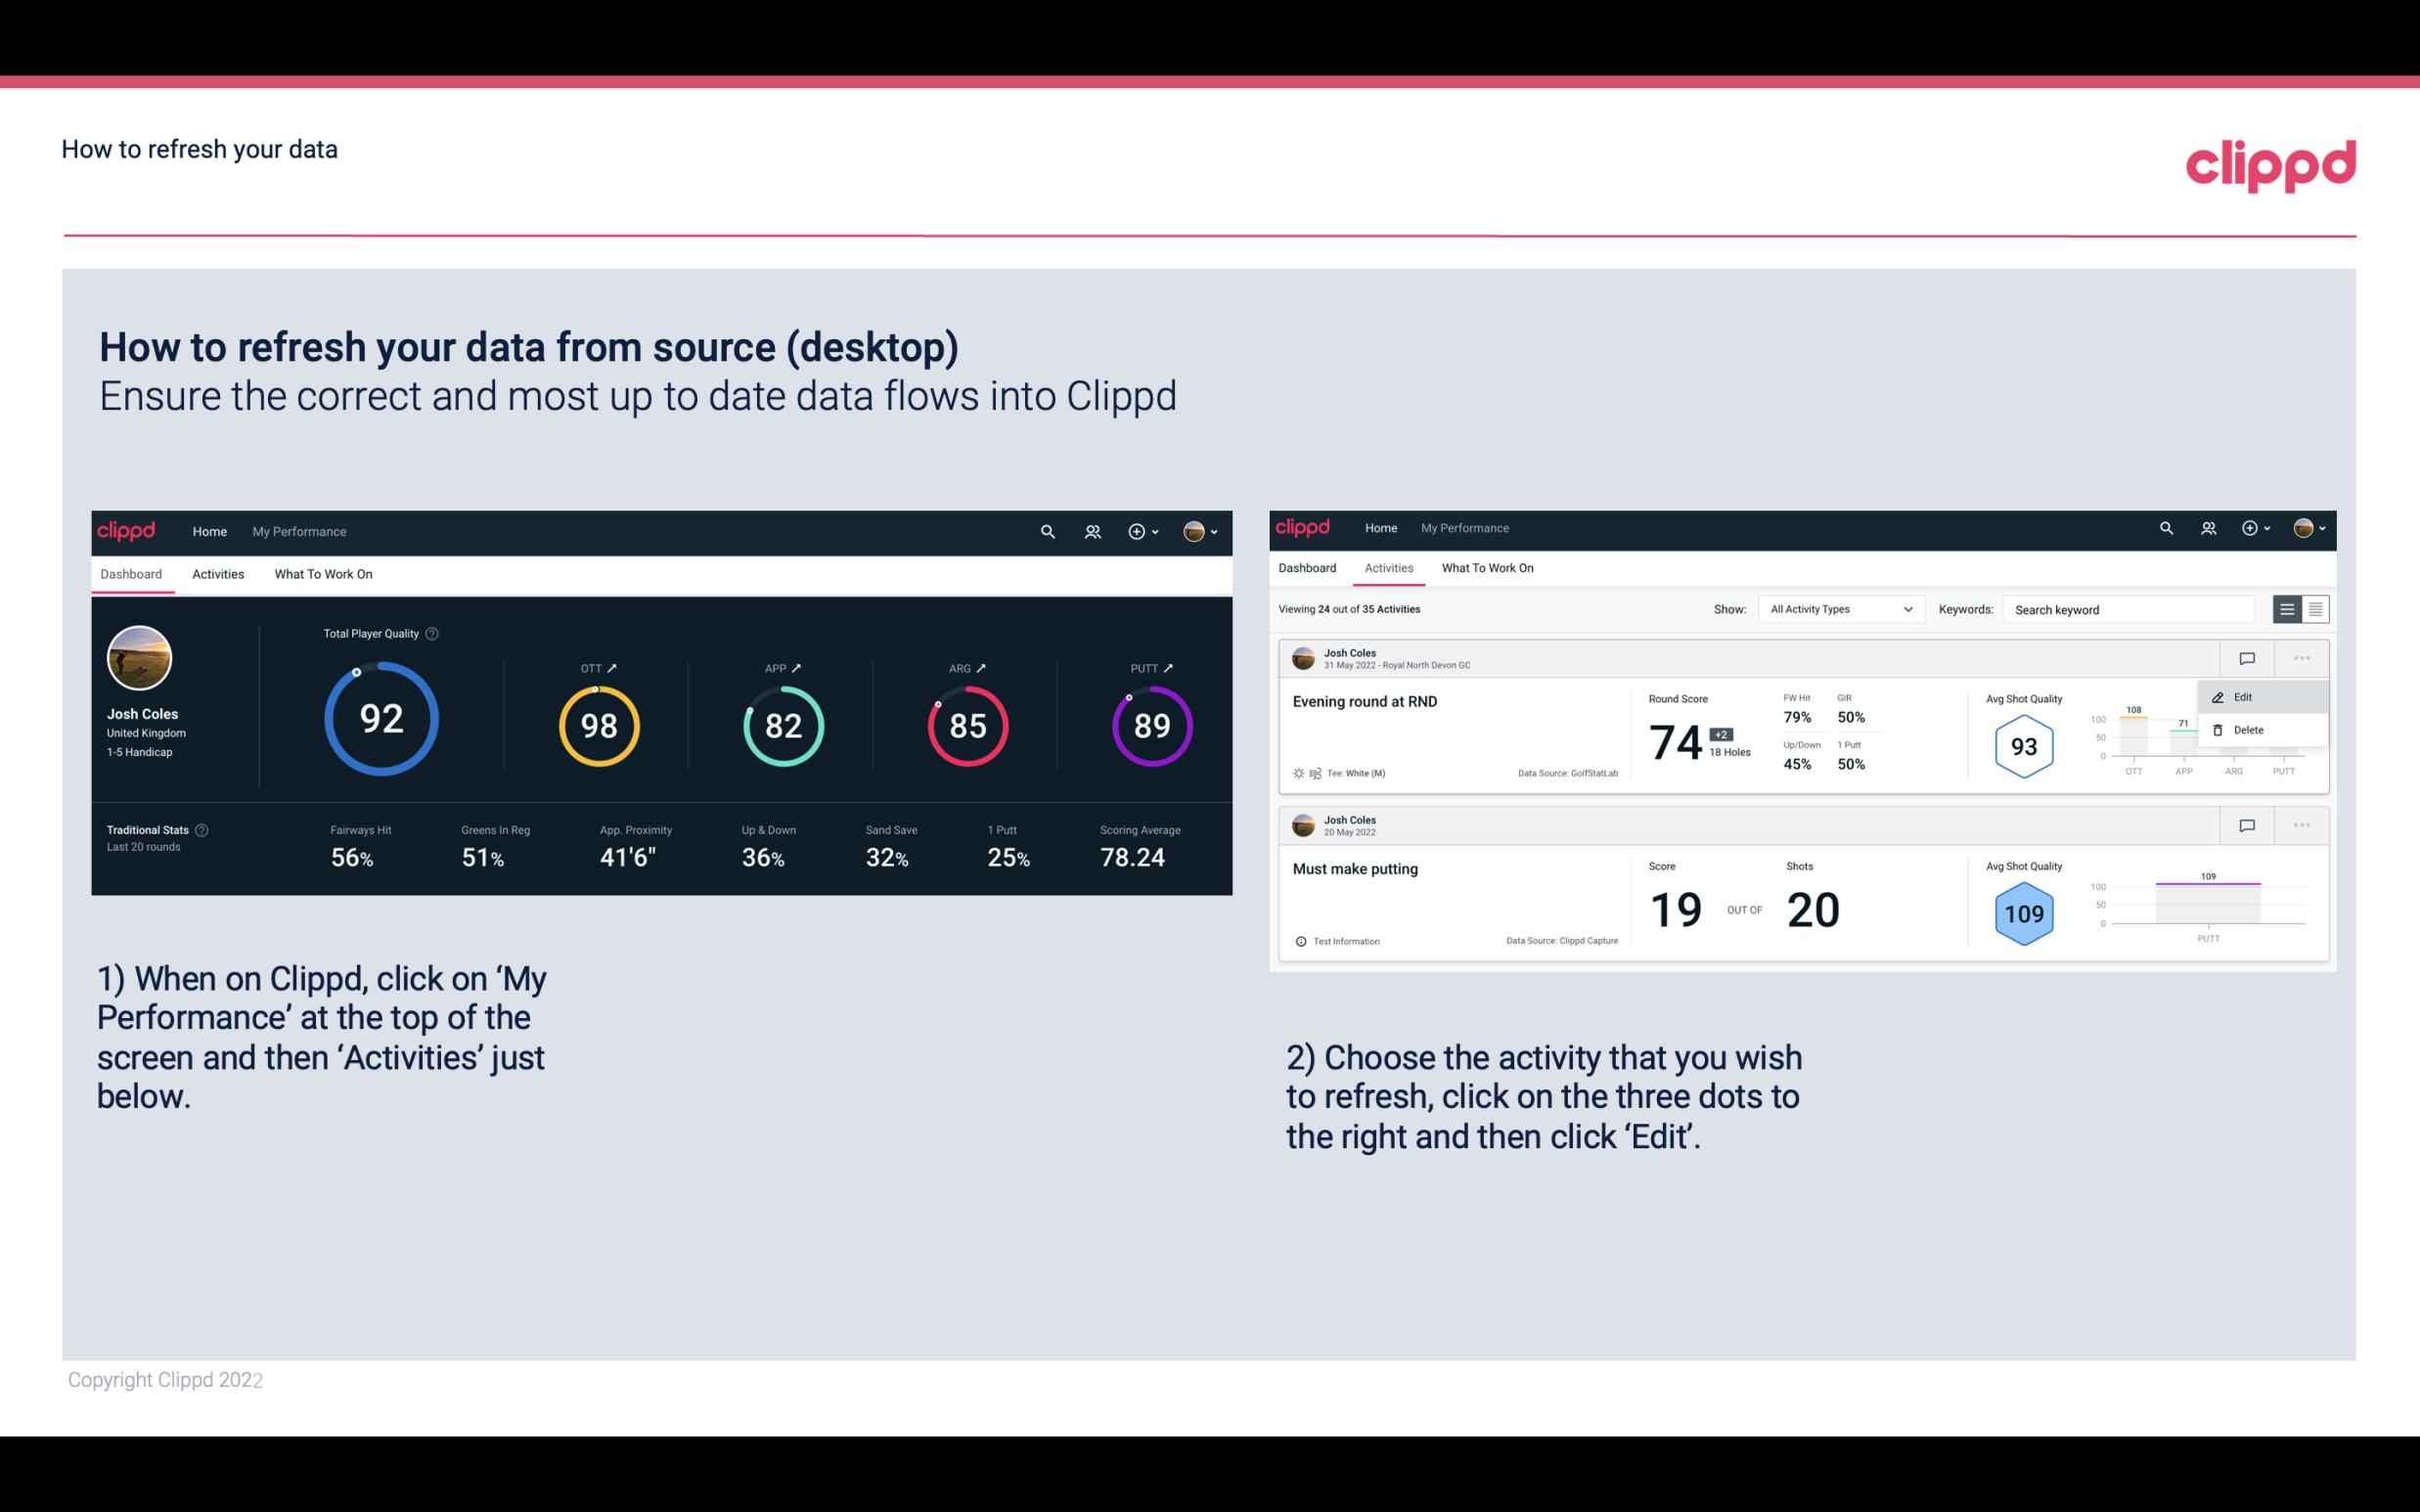Click the Delete option in context menu
Screen dimensions: 2420x1512
click(2249, 730)
